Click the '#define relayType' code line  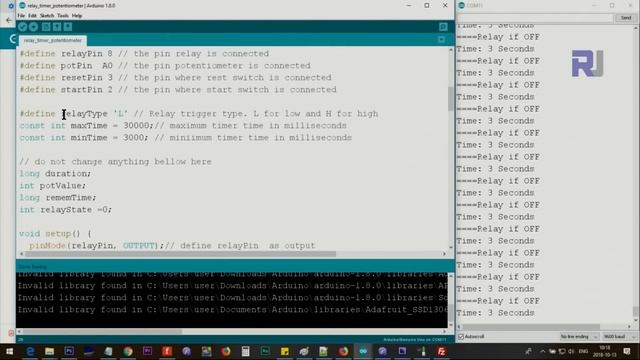(199, 113)
